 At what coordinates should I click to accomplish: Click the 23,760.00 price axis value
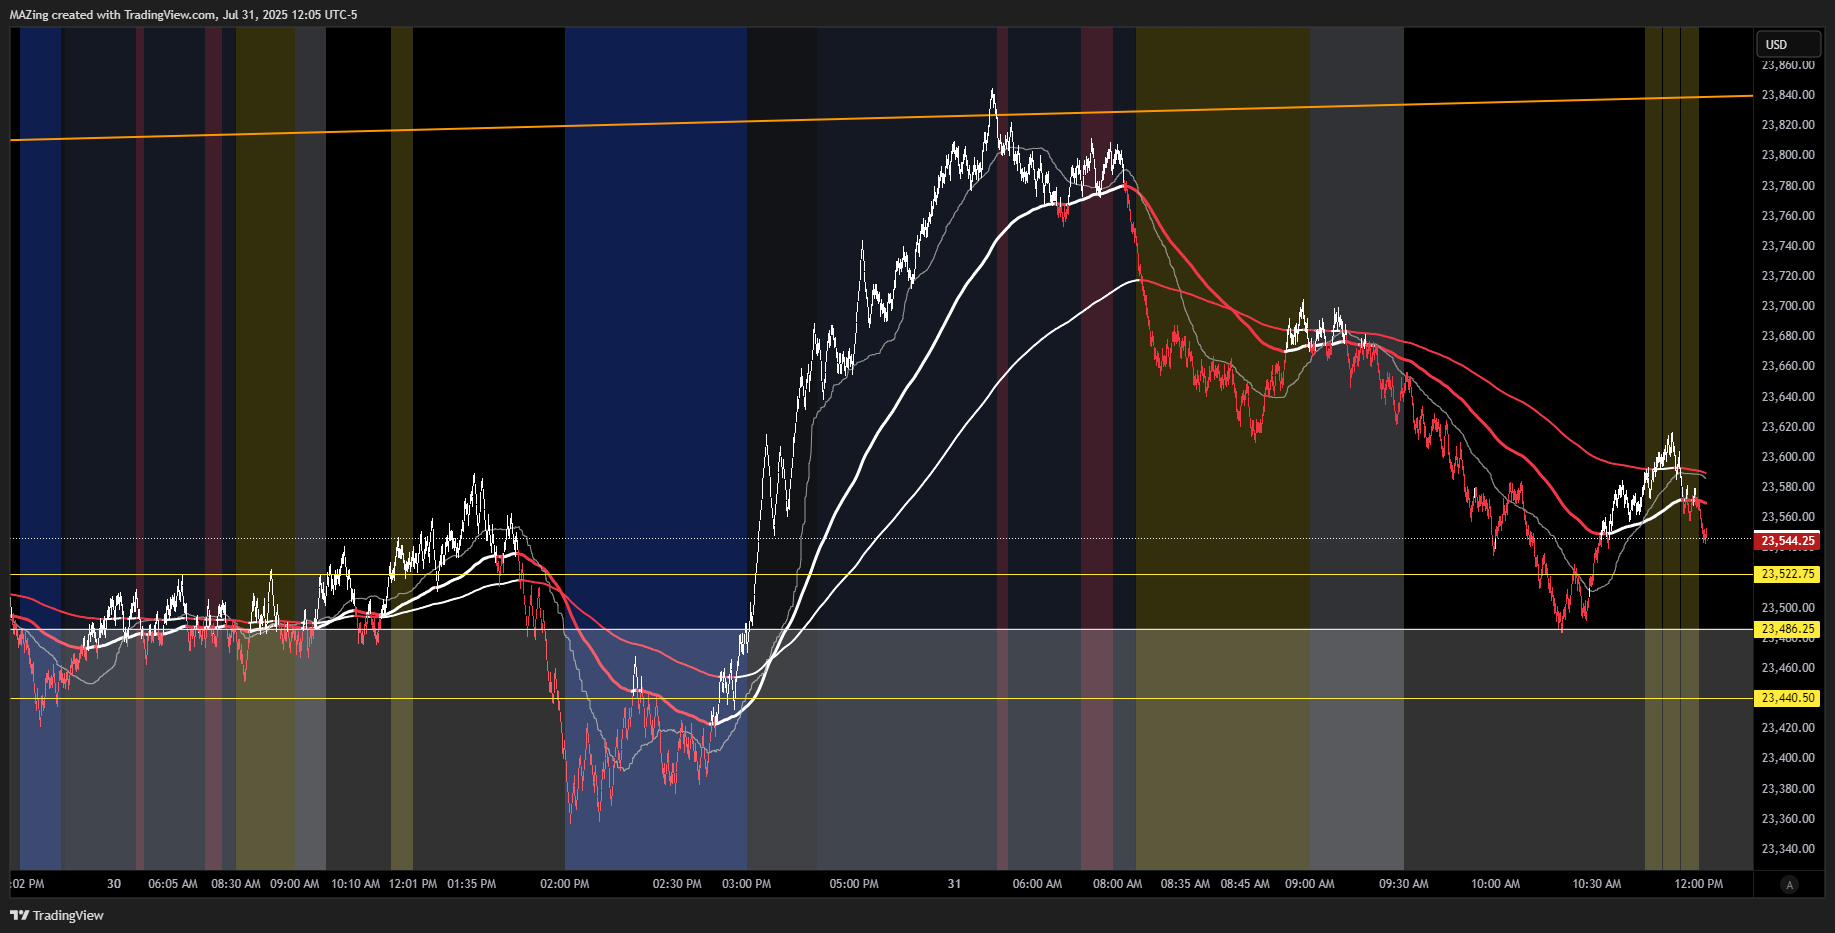tap(1788, 216)
